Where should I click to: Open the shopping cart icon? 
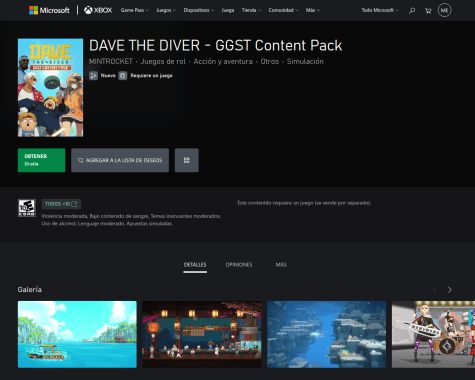428,11
